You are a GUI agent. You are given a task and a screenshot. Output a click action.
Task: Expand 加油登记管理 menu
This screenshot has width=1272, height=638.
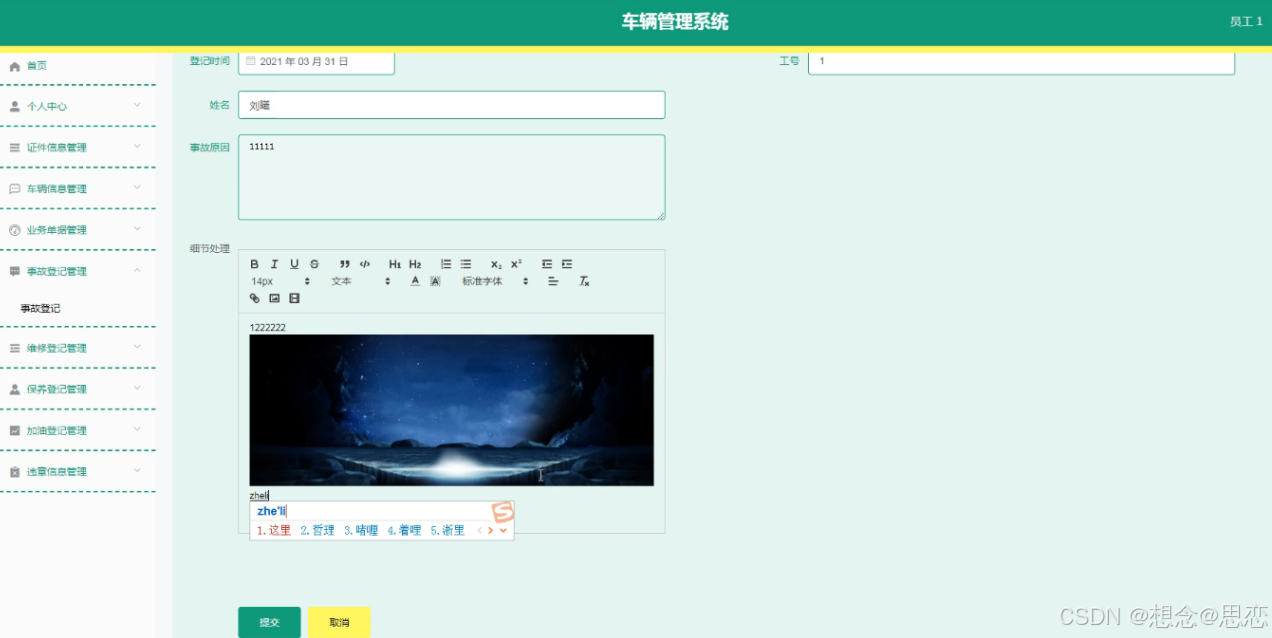click(78, 430)
